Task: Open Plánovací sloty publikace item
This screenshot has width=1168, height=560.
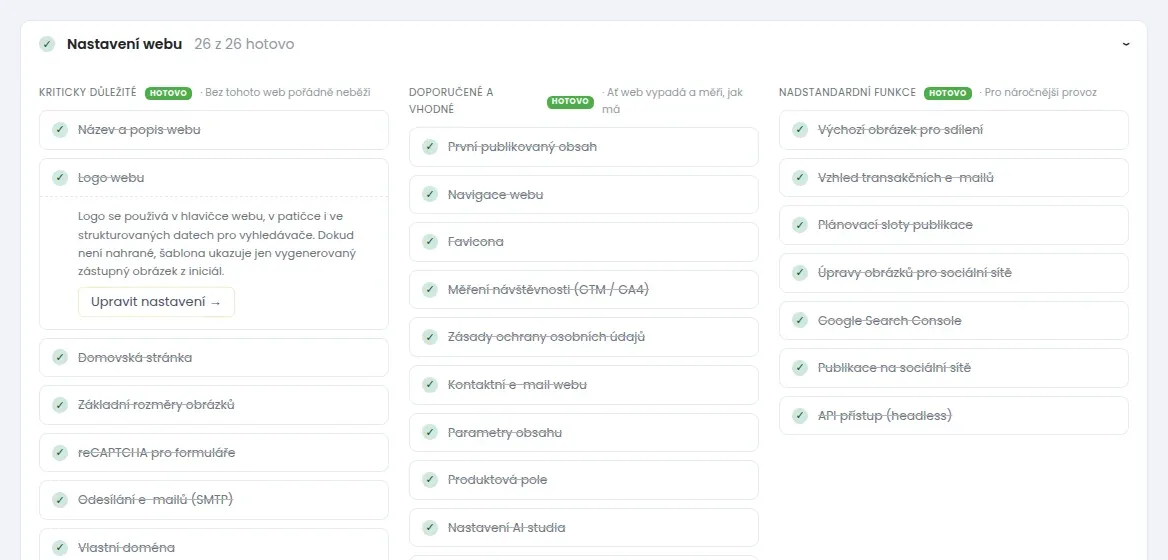Action: pos(953,225)
